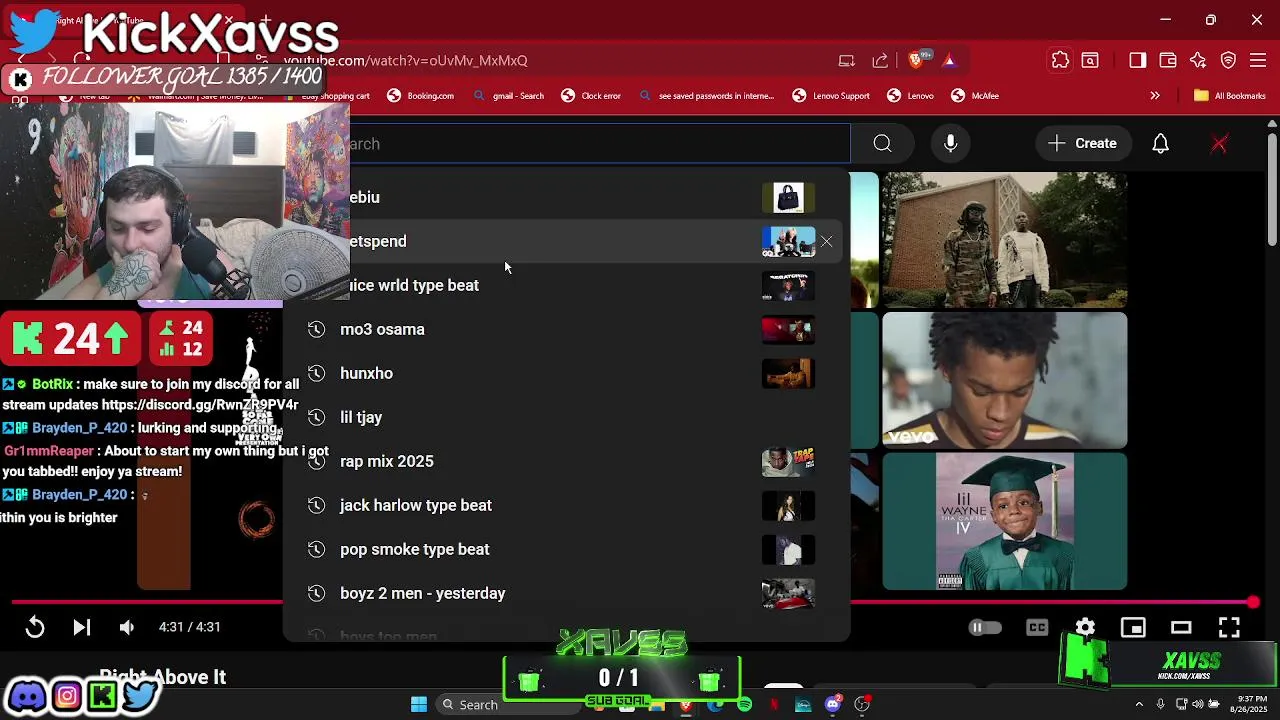Toggle theater mode view
The image size is (1280, 720).
point(1181,627)
